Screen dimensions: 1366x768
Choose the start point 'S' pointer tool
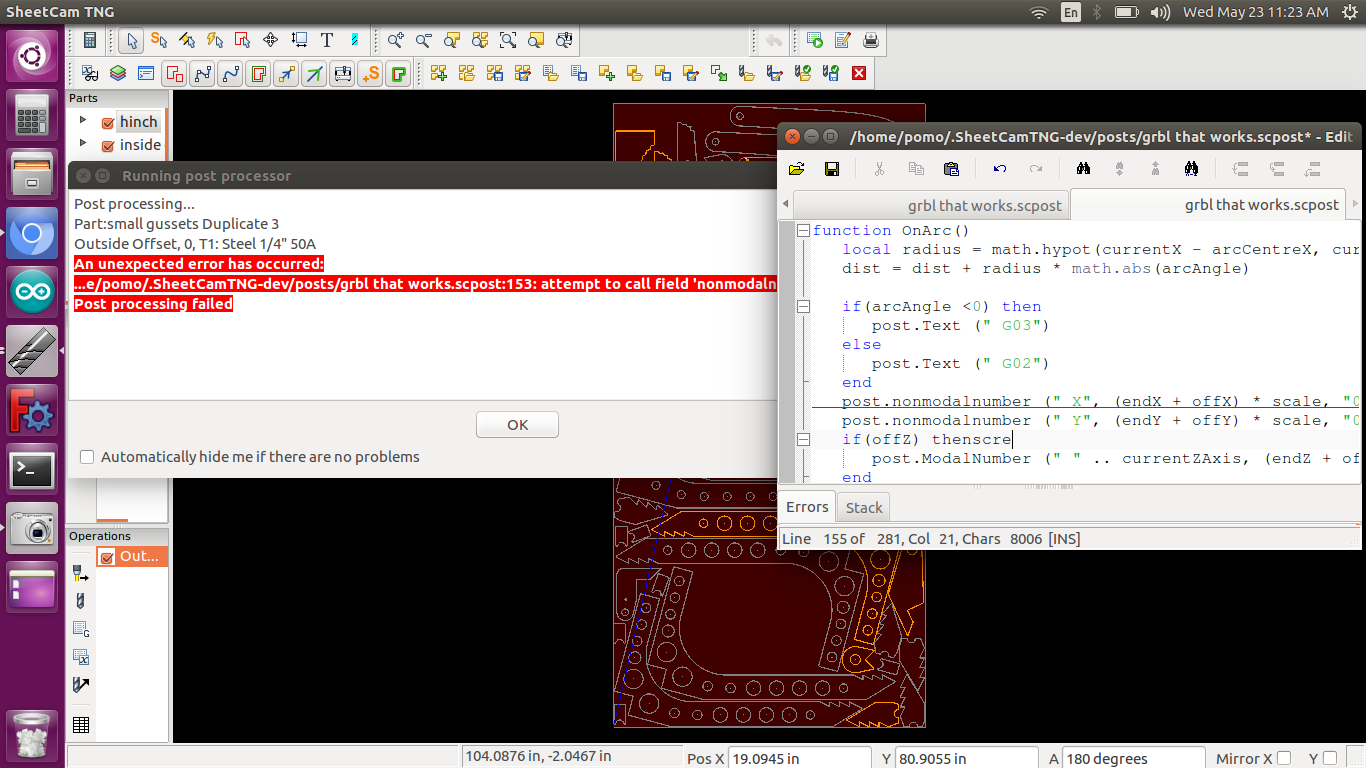(158, 40)
